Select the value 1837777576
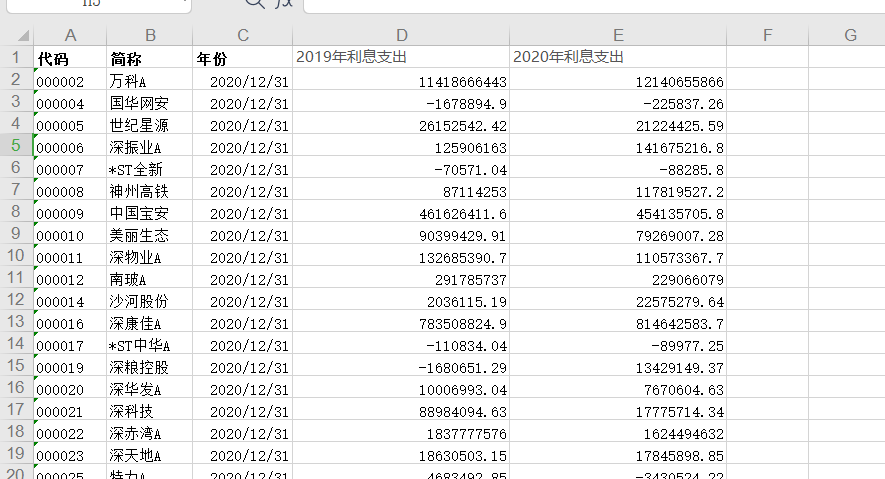 [401, 431]
